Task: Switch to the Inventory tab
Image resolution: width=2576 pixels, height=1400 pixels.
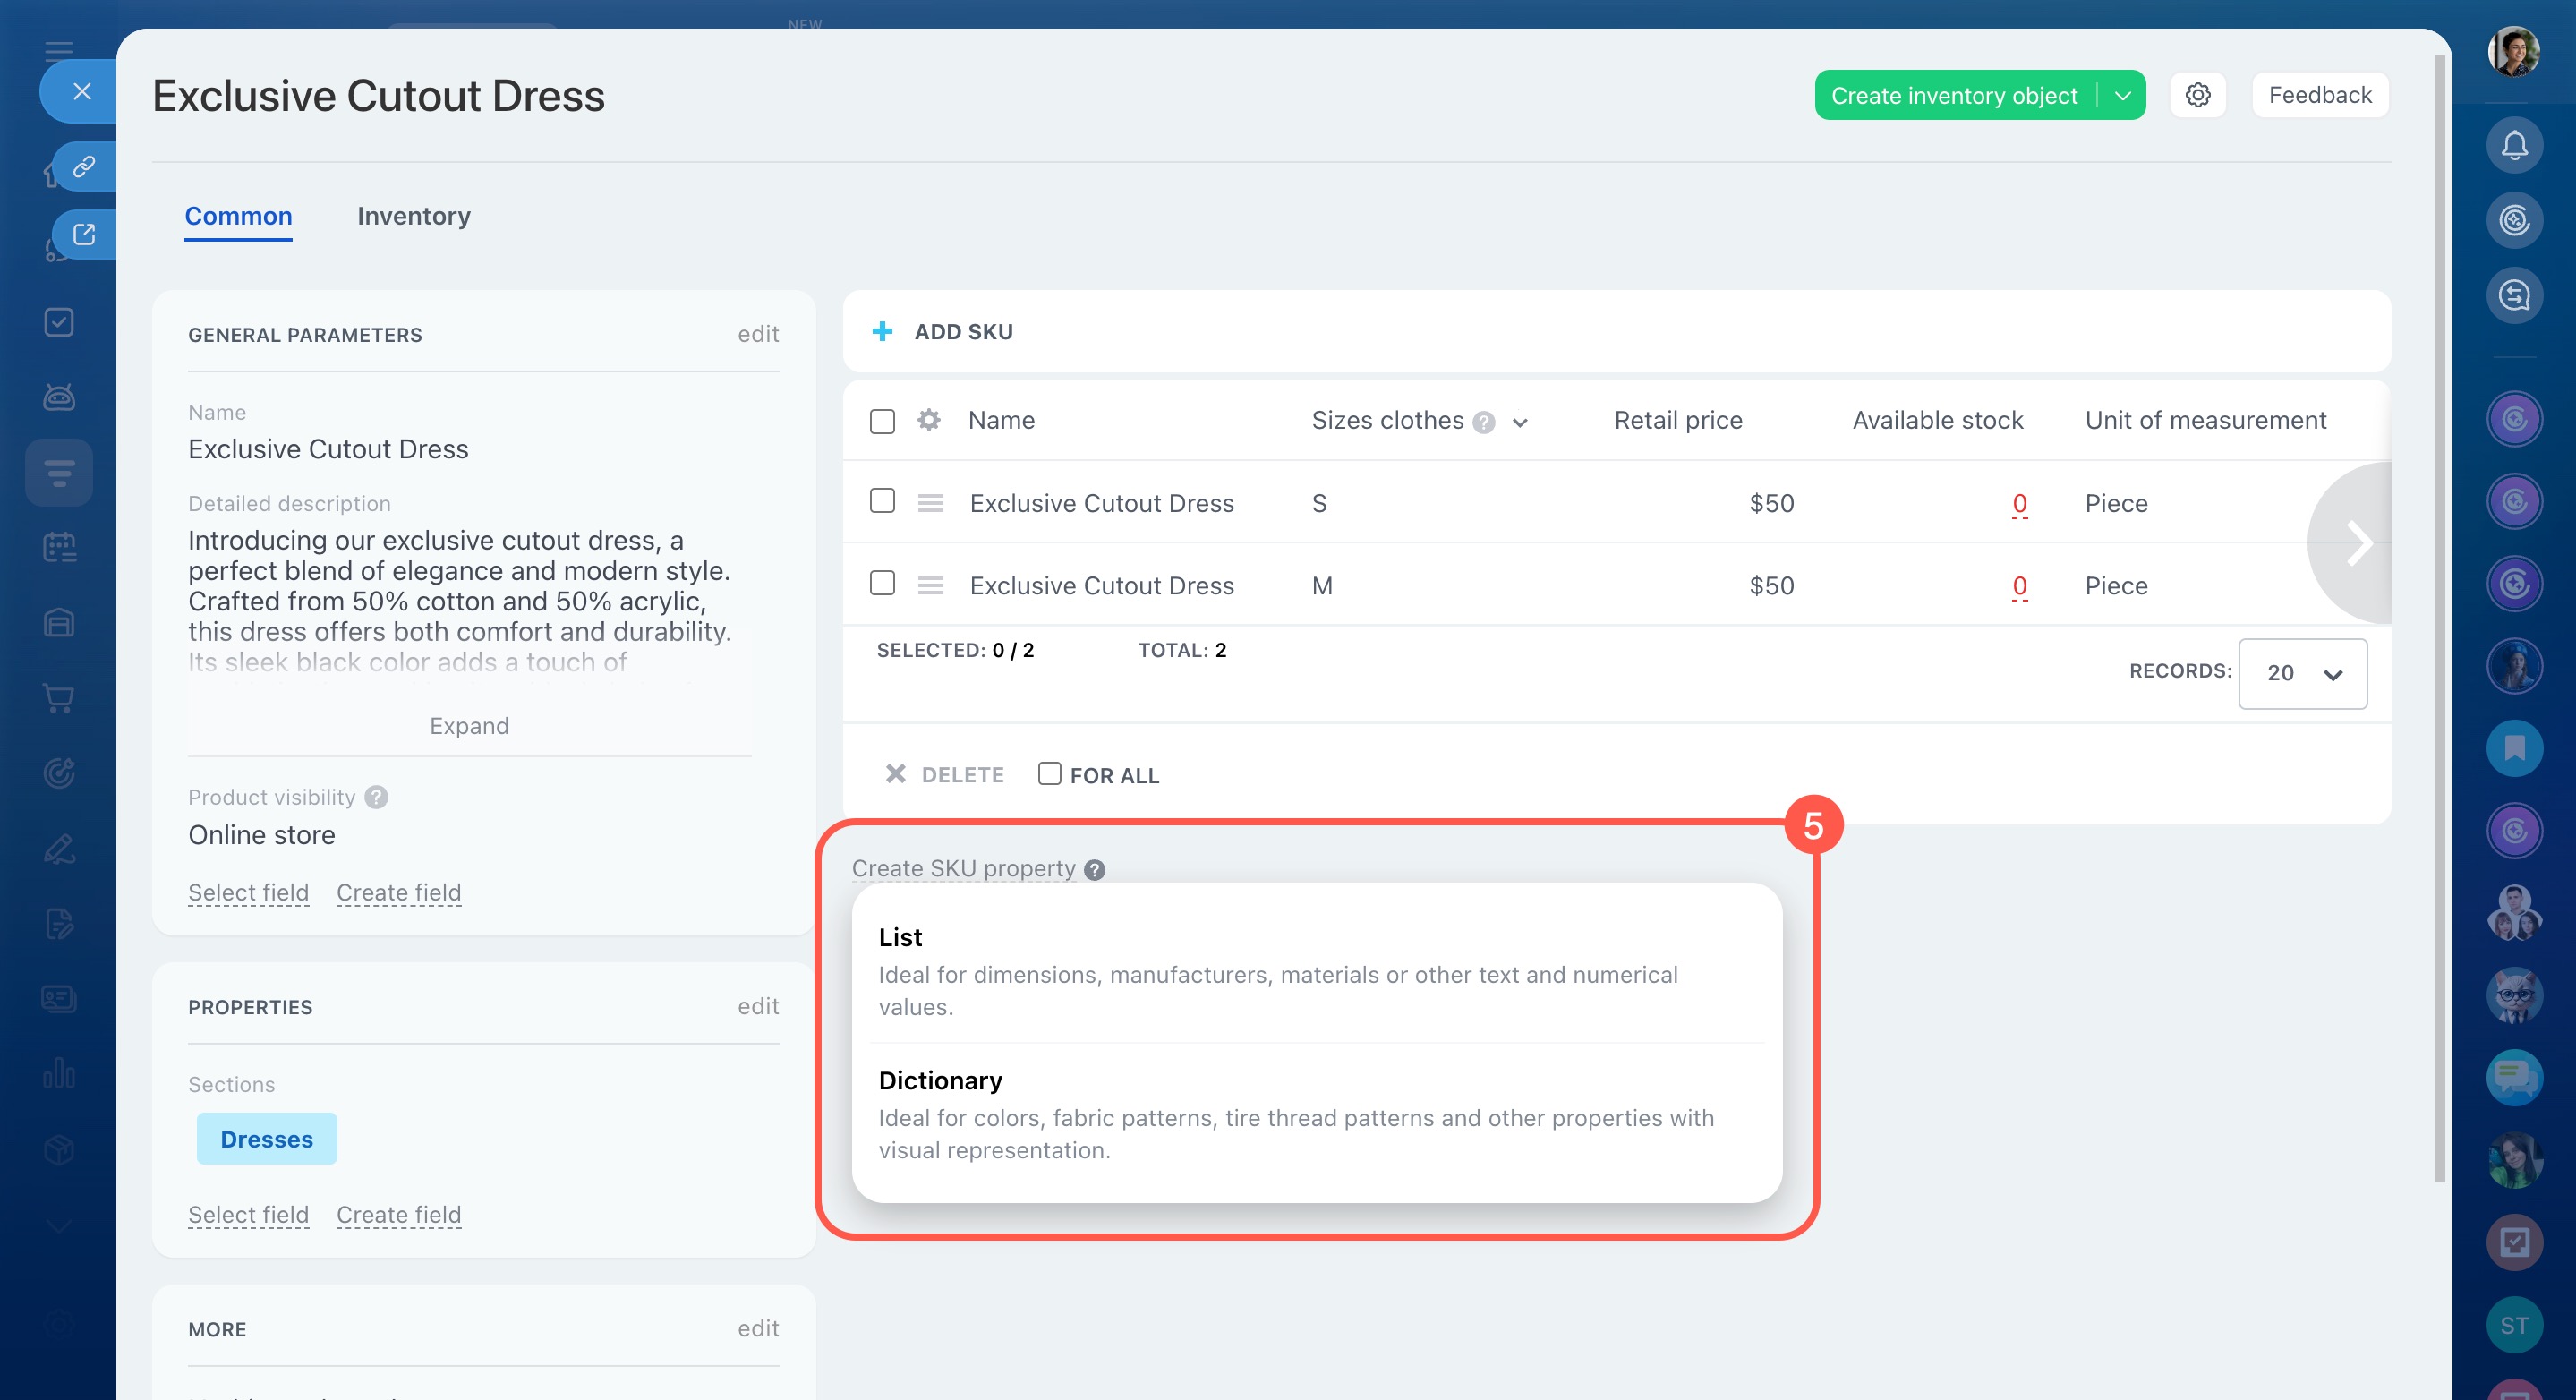Action: point(413,216)
